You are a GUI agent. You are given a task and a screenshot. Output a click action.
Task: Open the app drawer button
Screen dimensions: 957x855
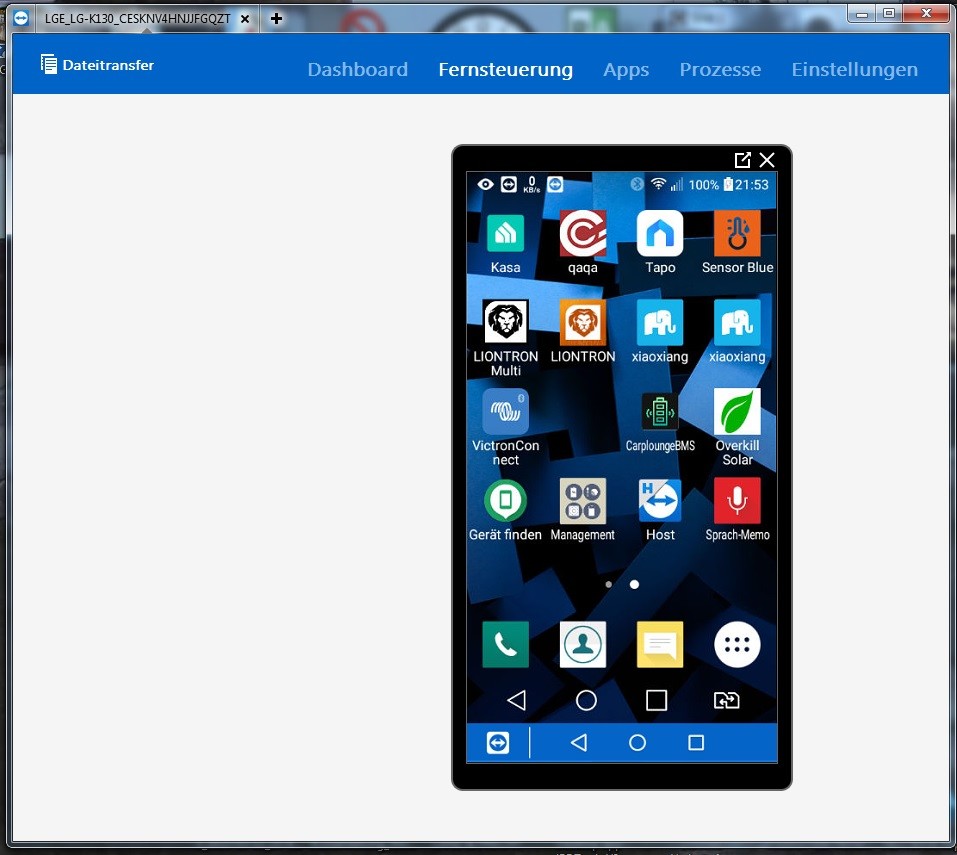pyautogui.click(x=737, y=644)
